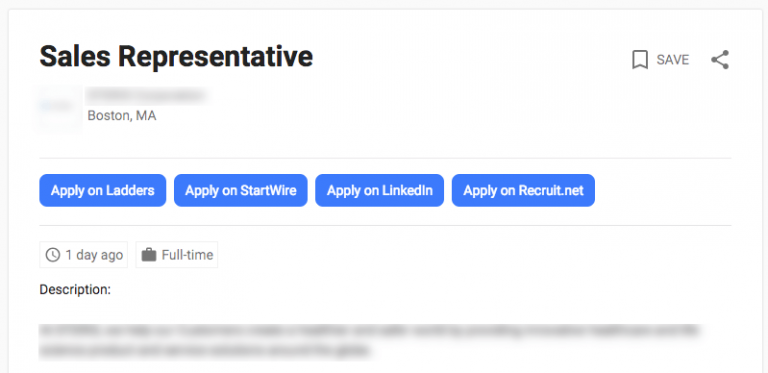The width and height of the screenshot is (768, 373).
Task: Apply on Ladders
Action: point(102,190)
